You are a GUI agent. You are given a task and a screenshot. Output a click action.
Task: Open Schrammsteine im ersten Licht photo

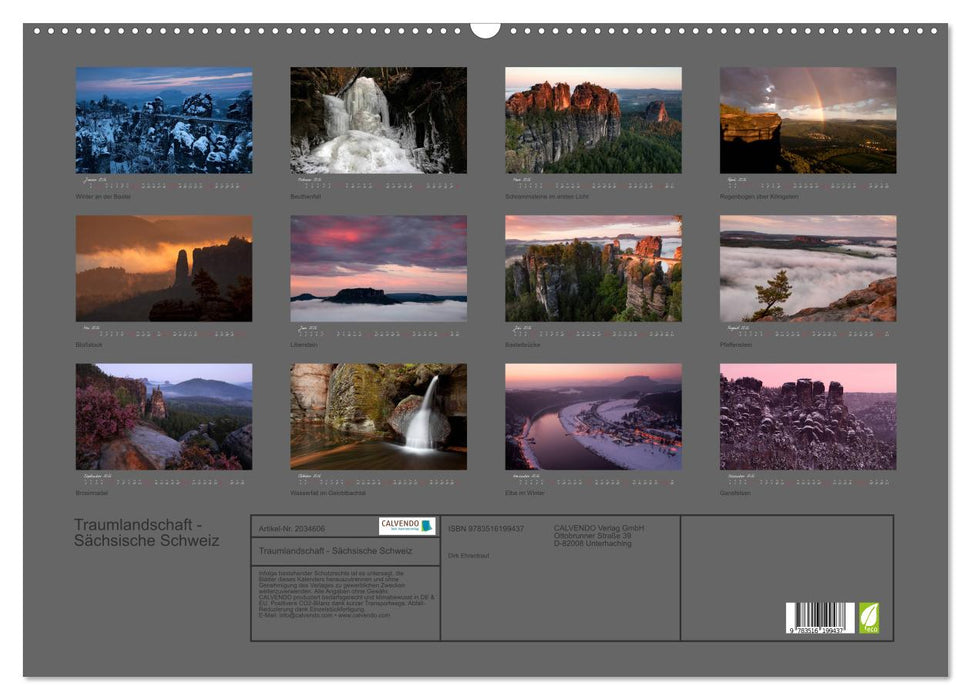tap(593, 120)
